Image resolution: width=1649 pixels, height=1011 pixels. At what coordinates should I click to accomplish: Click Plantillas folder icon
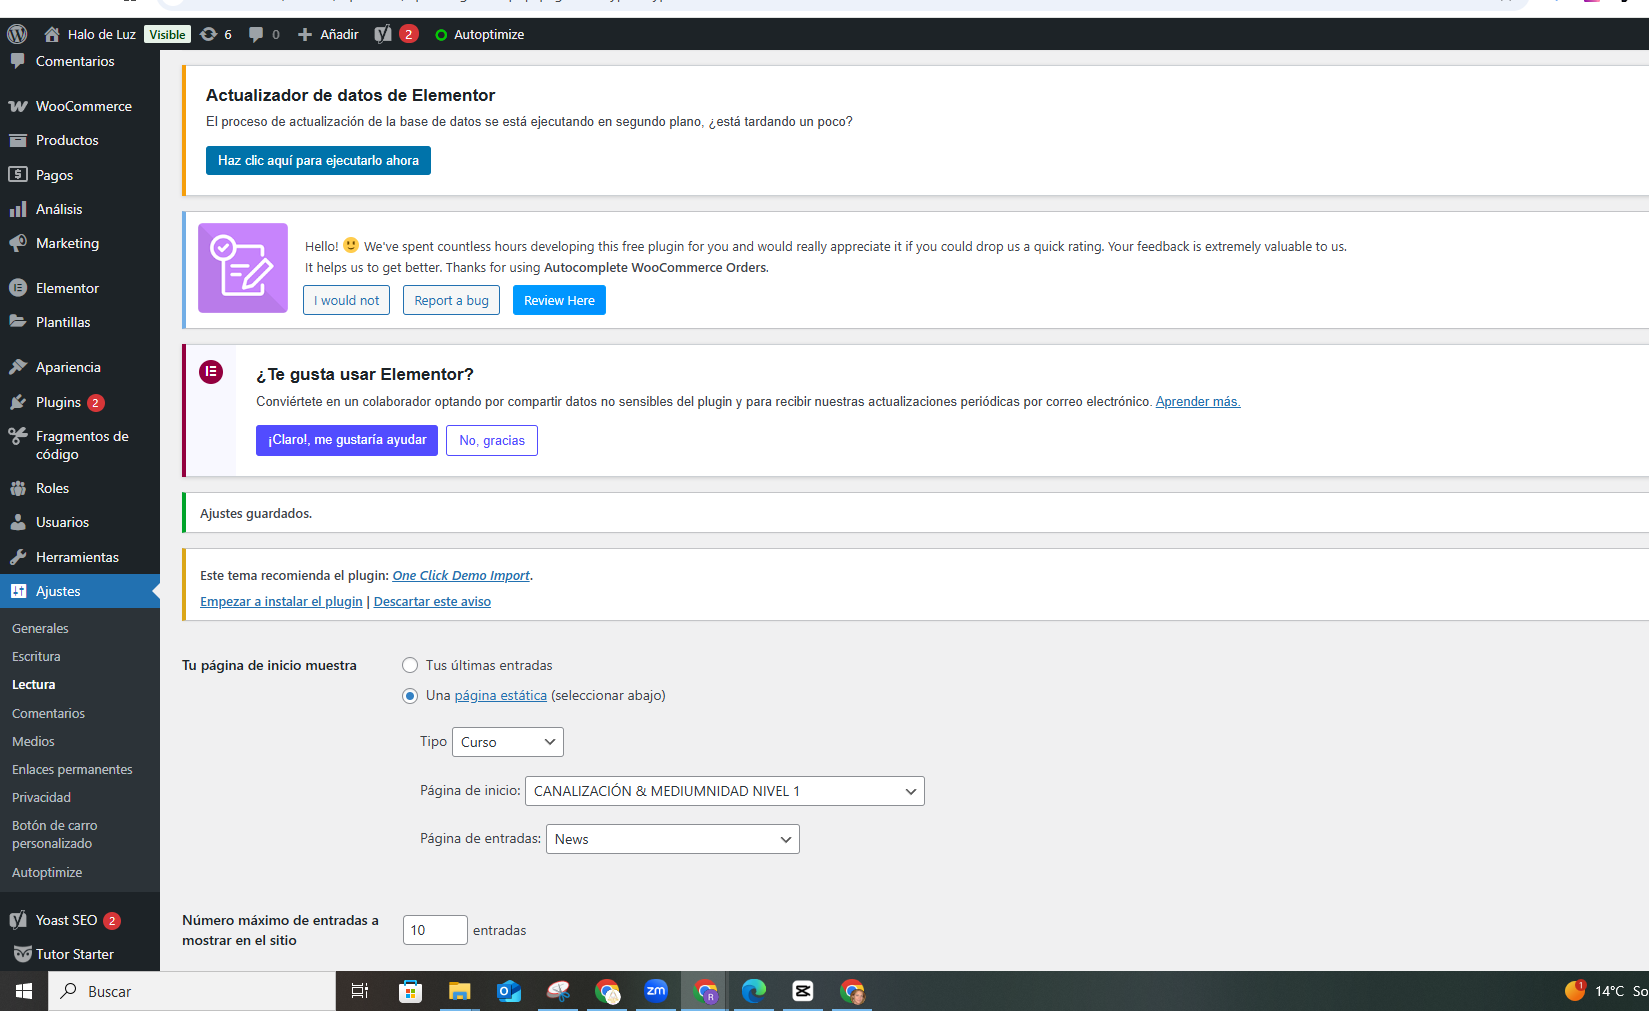(18, 322)
